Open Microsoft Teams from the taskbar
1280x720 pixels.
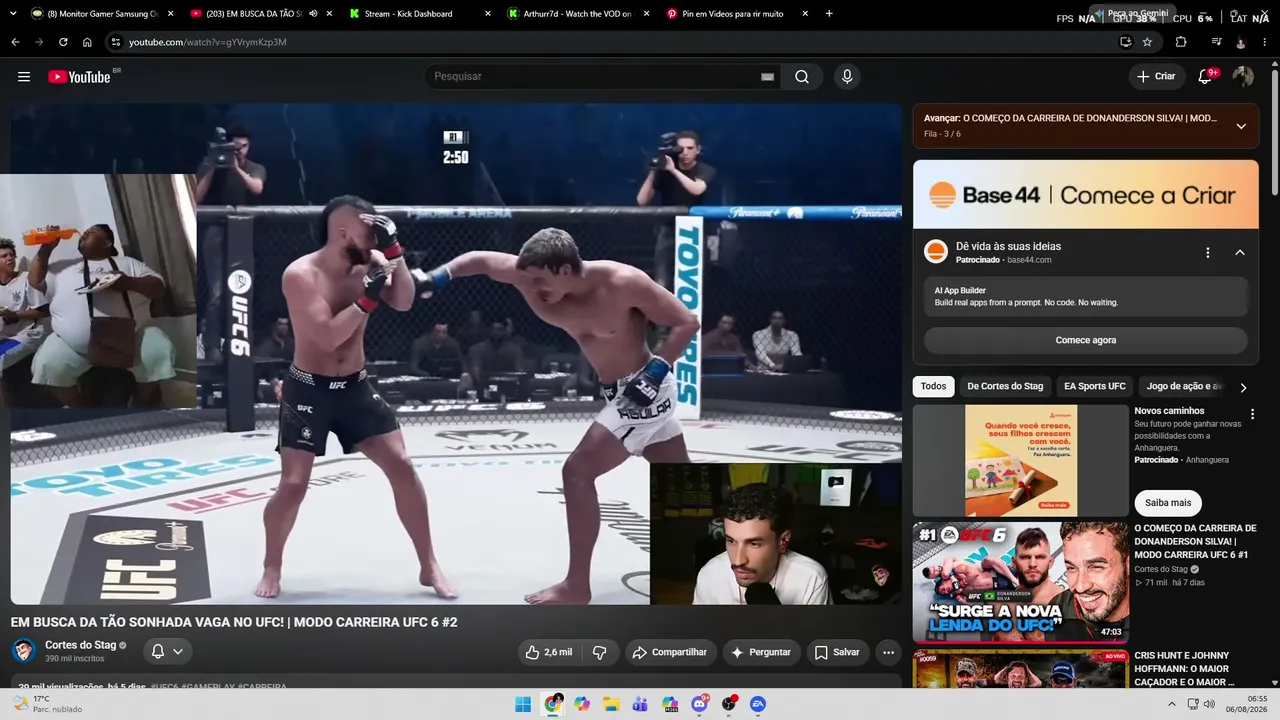pos(641,704)
